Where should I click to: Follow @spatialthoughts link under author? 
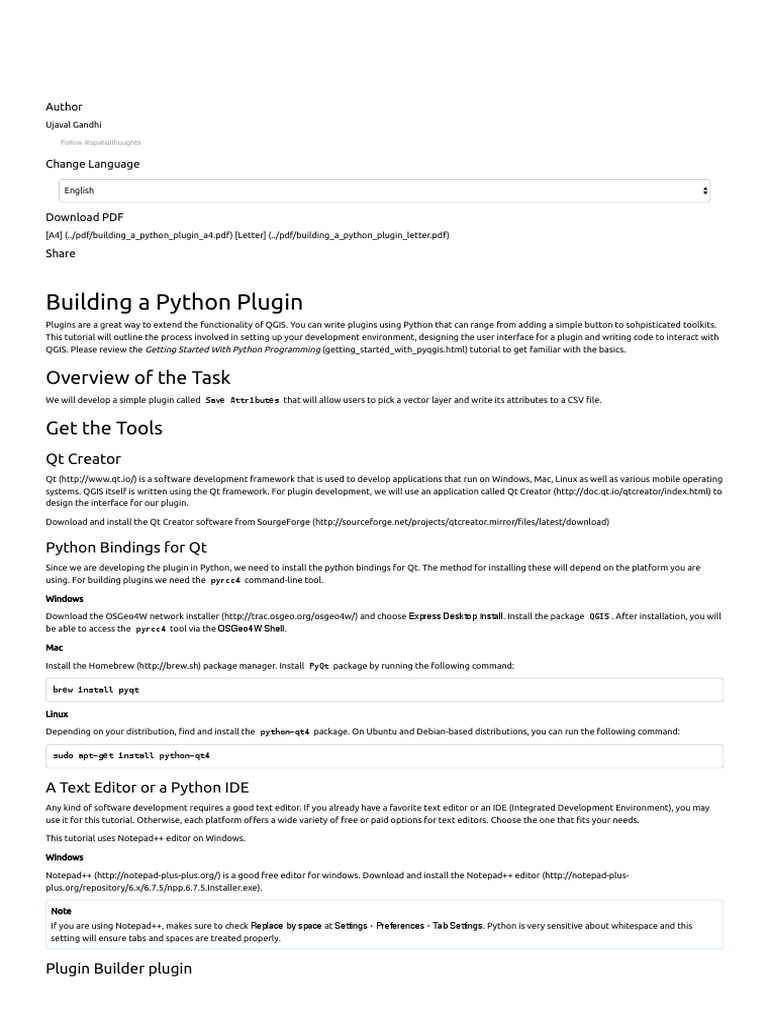(100, 143)
